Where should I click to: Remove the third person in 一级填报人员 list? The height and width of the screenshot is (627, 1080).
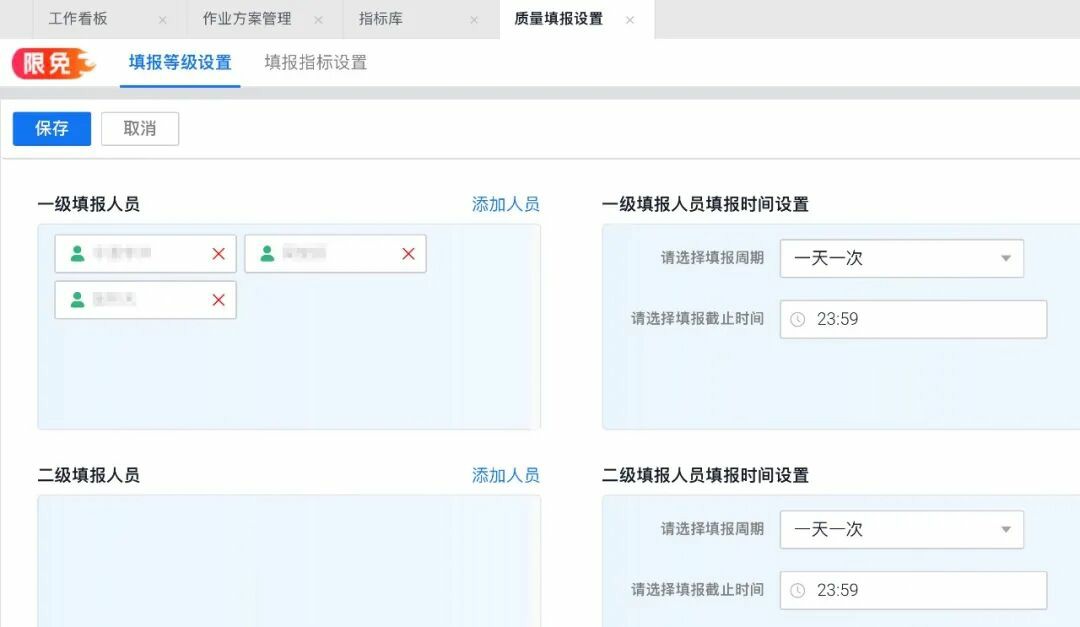(218, 299)
